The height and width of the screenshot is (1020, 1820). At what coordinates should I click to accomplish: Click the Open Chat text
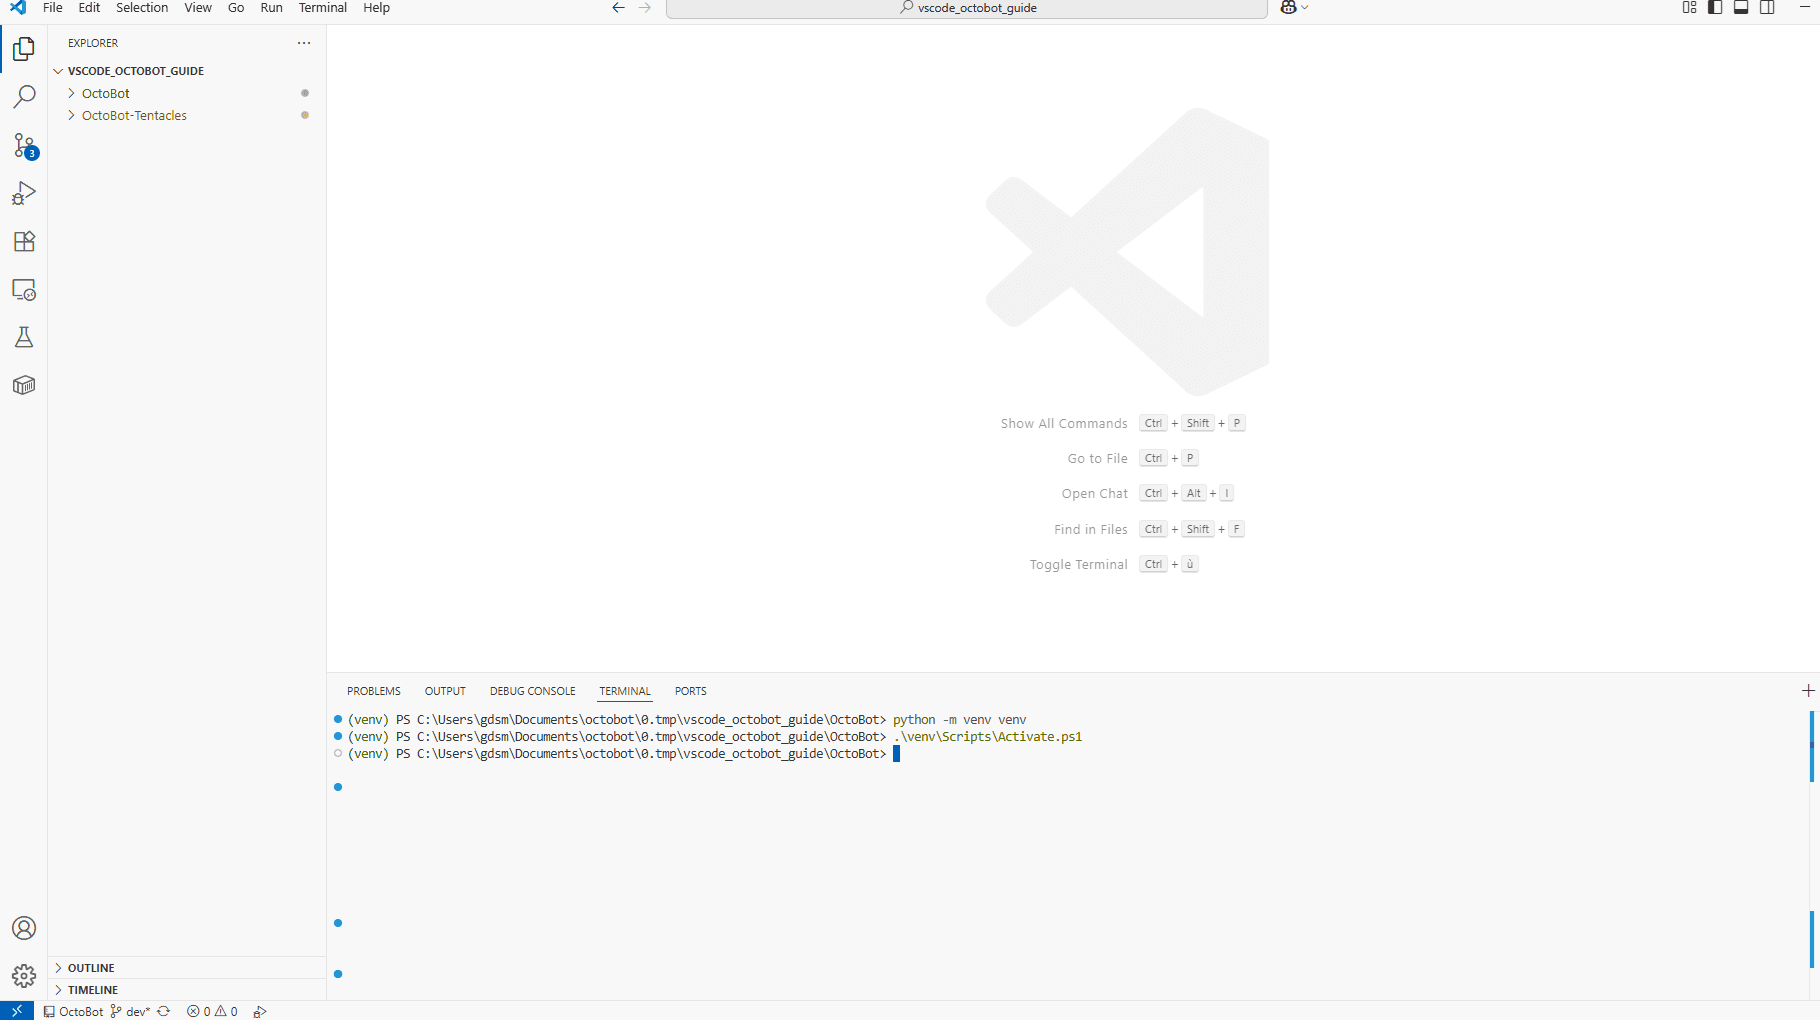coord(1094,494)
